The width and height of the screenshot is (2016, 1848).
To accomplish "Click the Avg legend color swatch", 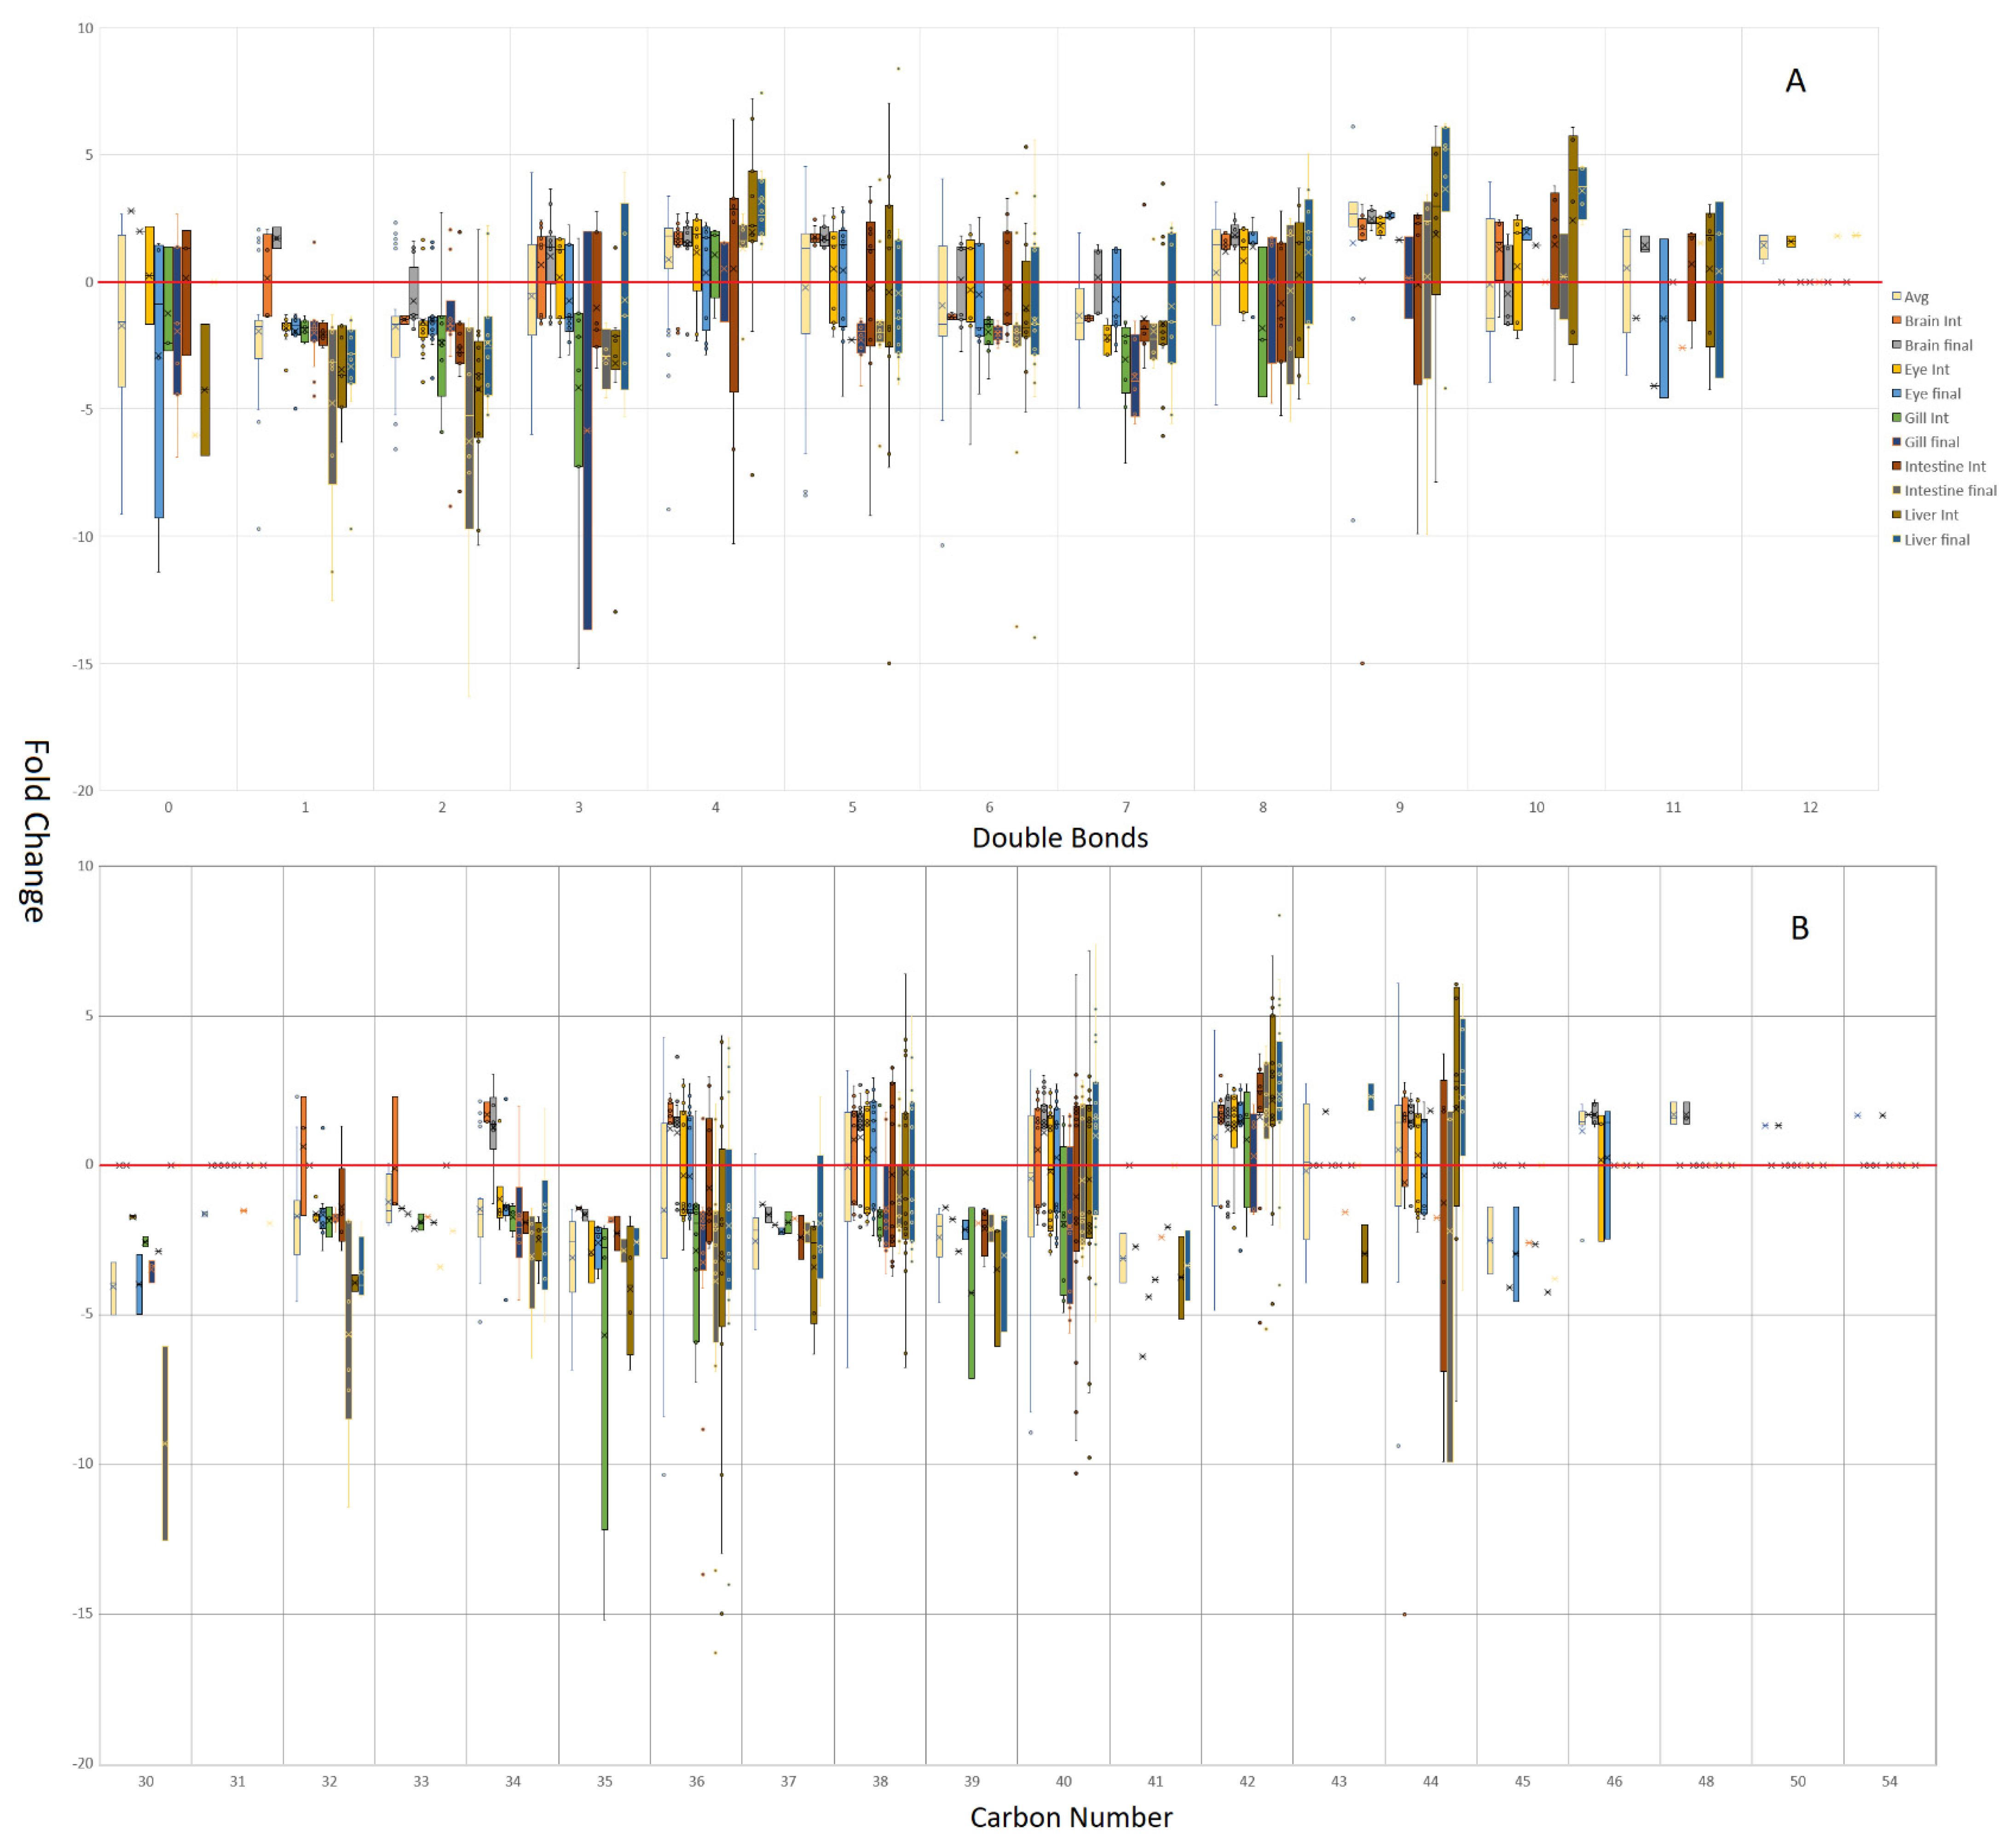I will [1896, 297].
